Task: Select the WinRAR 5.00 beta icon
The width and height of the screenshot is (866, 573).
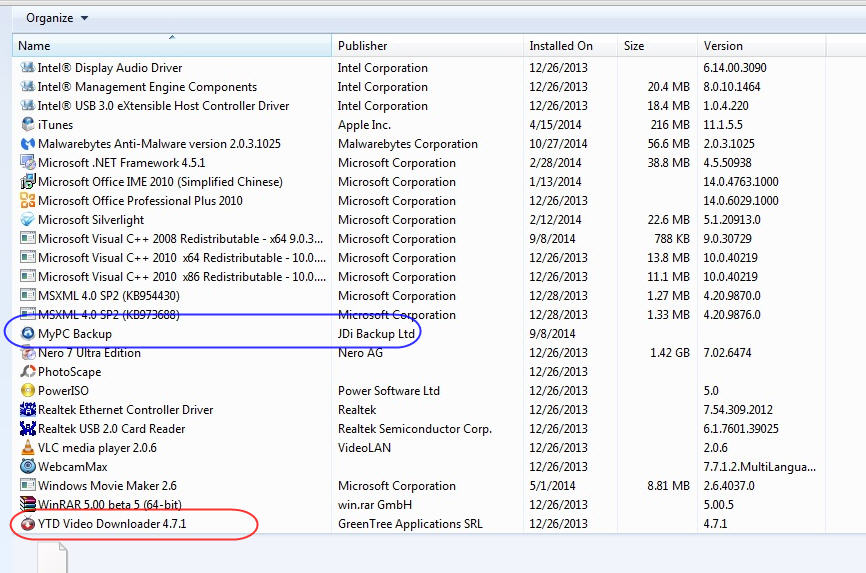Action: pyautogui.click(x=28, y=504)
